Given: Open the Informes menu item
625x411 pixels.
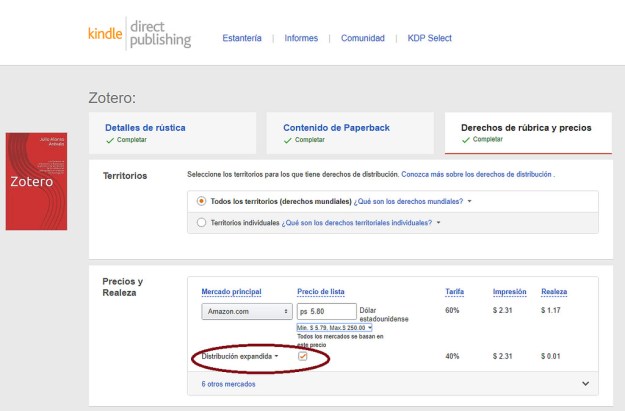Looking at the screenshot, I should [x=301, y=39].
